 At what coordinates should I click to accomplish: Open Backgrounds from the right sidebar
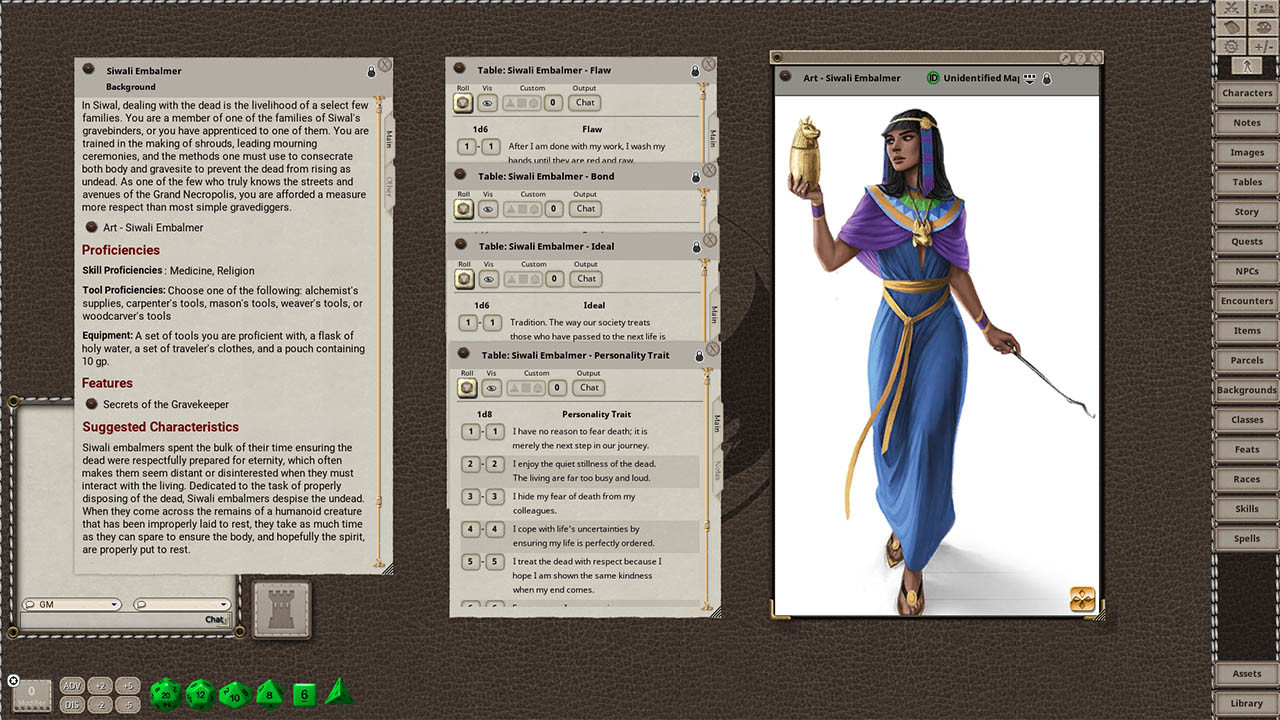tap(1246, 390)
